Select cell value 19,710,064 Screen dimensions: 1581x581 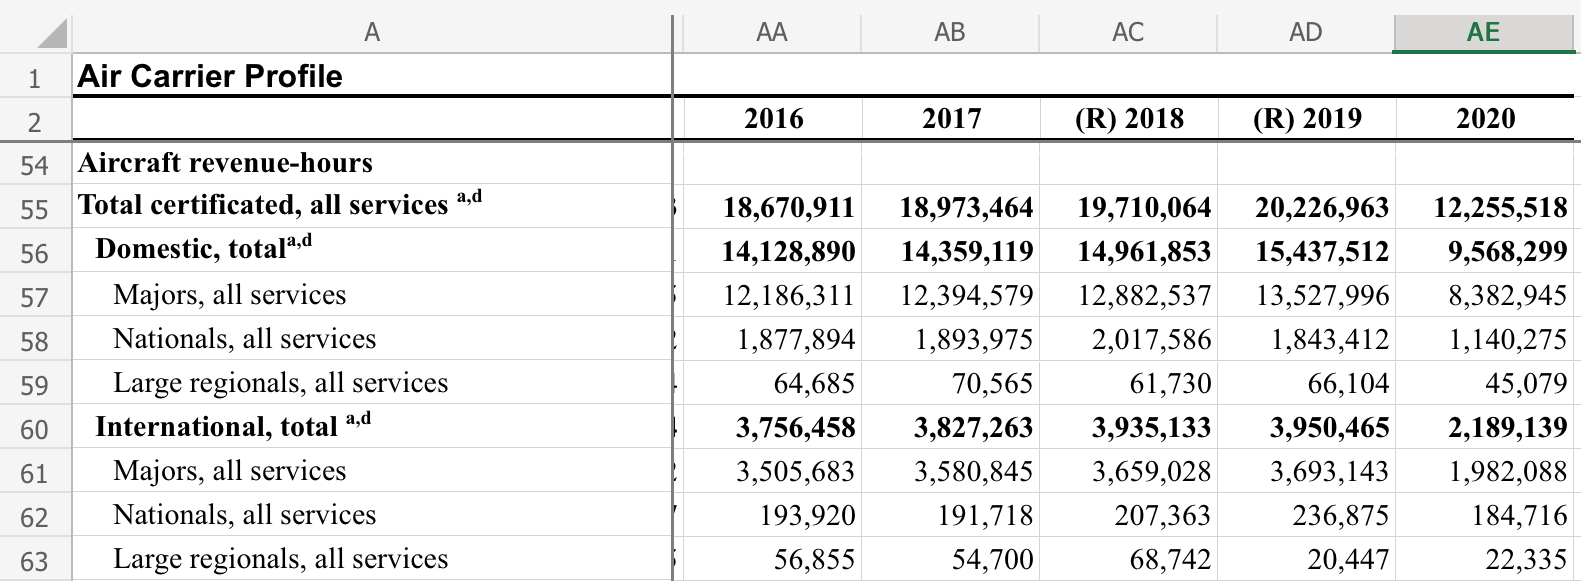coord(1128,208)
